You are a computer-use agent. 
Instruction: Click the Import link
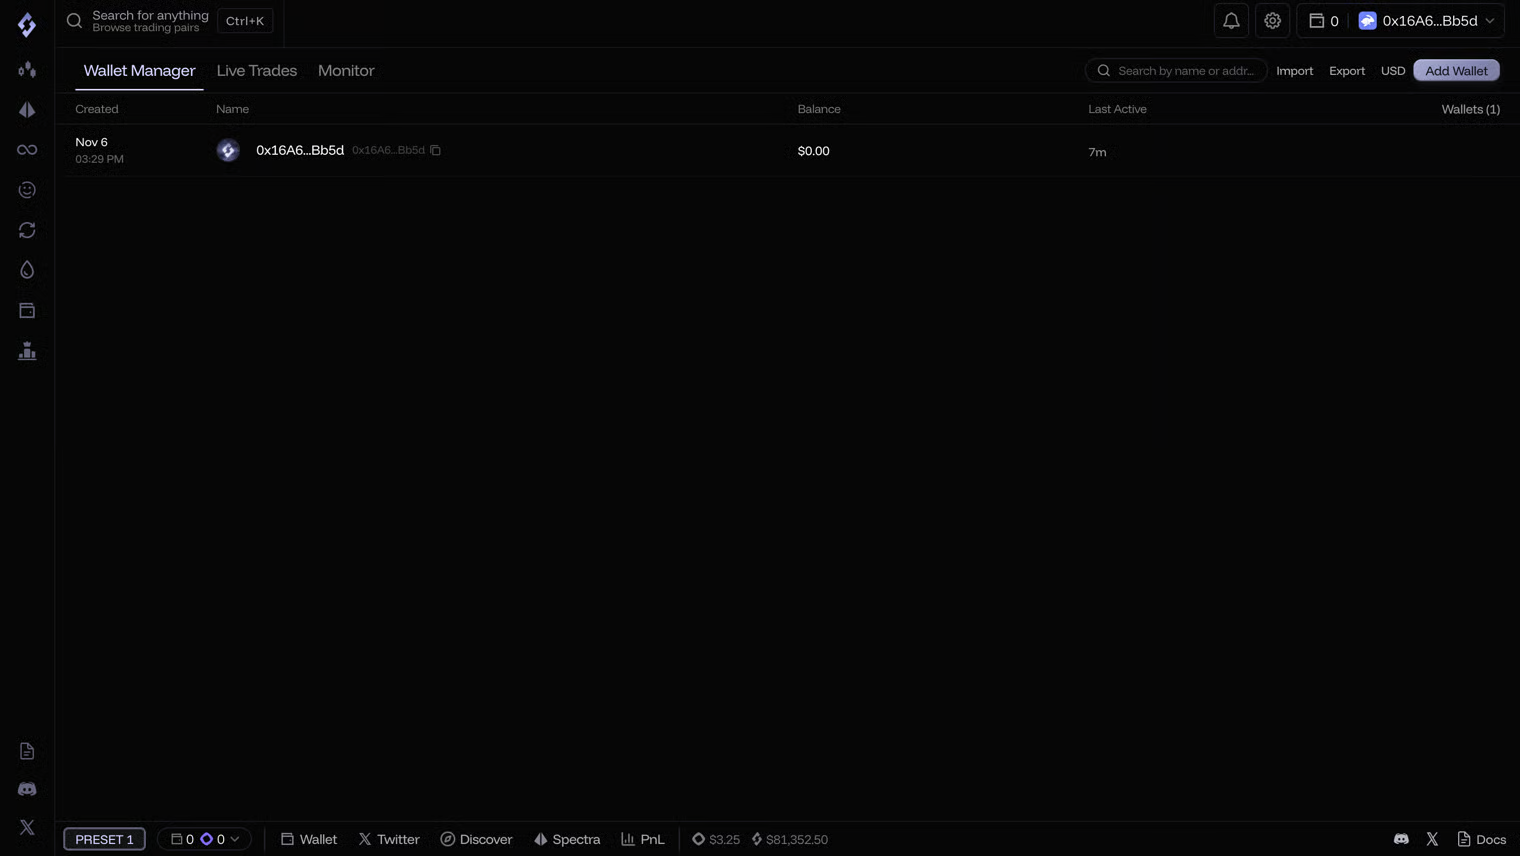tap(1294, 71)
